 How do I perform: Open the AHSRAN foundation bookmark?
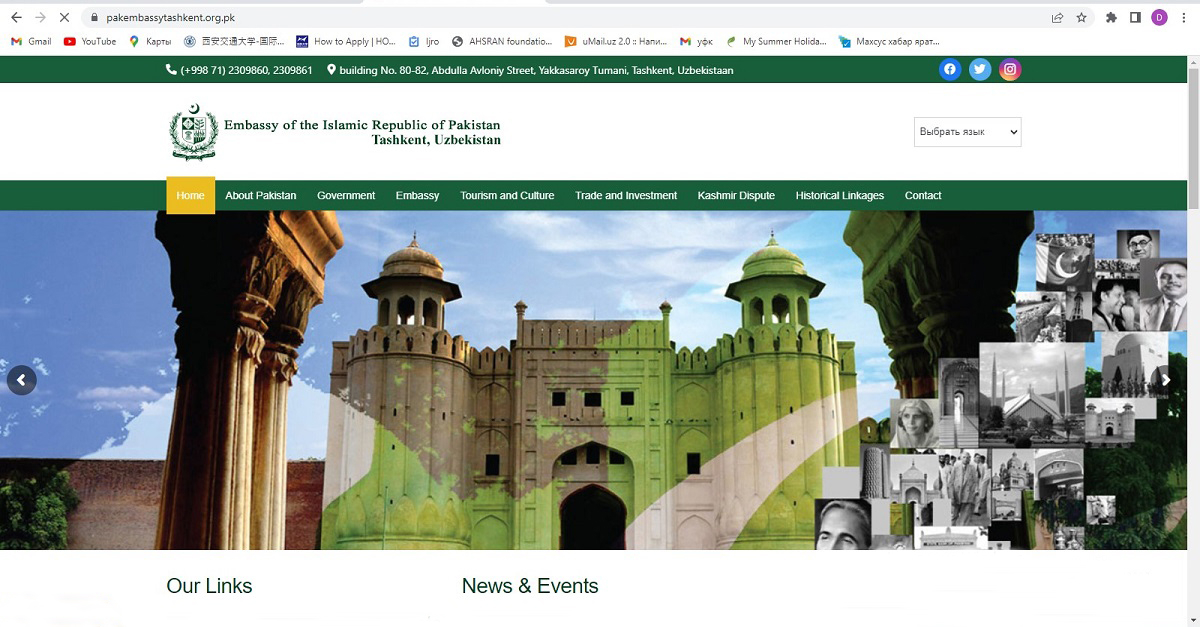502,41
